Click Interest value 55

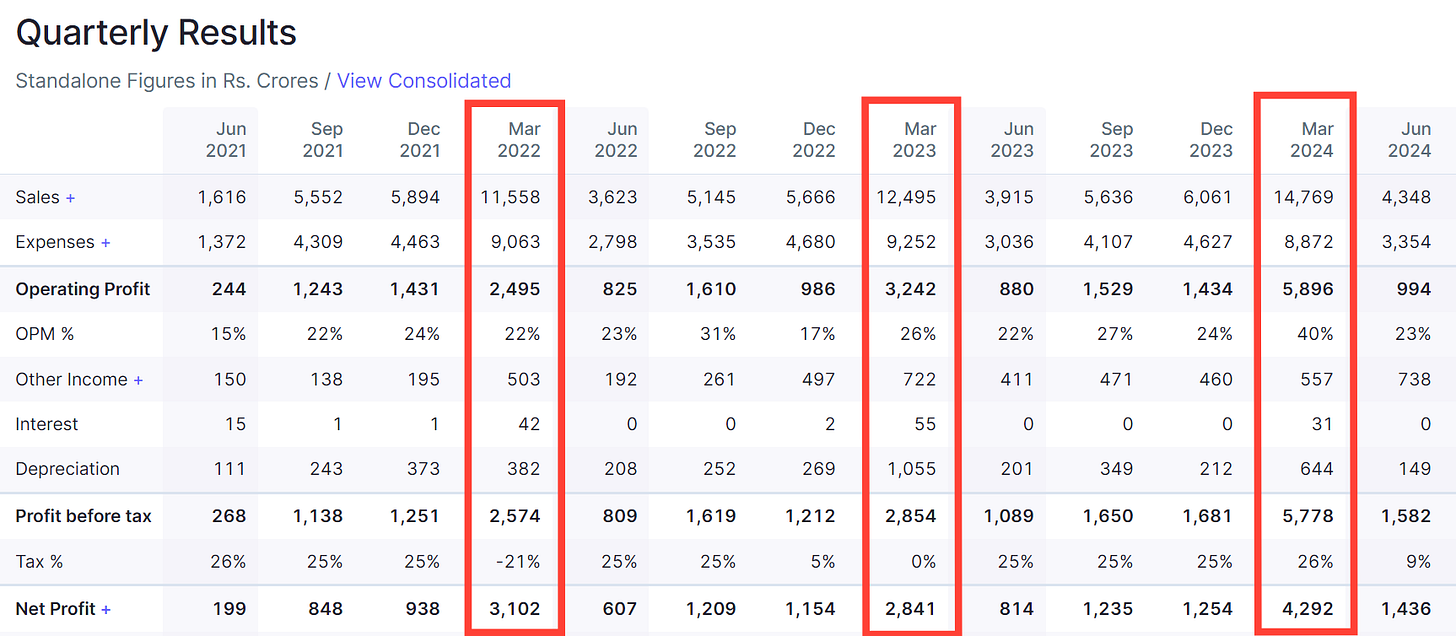point(926,424)
